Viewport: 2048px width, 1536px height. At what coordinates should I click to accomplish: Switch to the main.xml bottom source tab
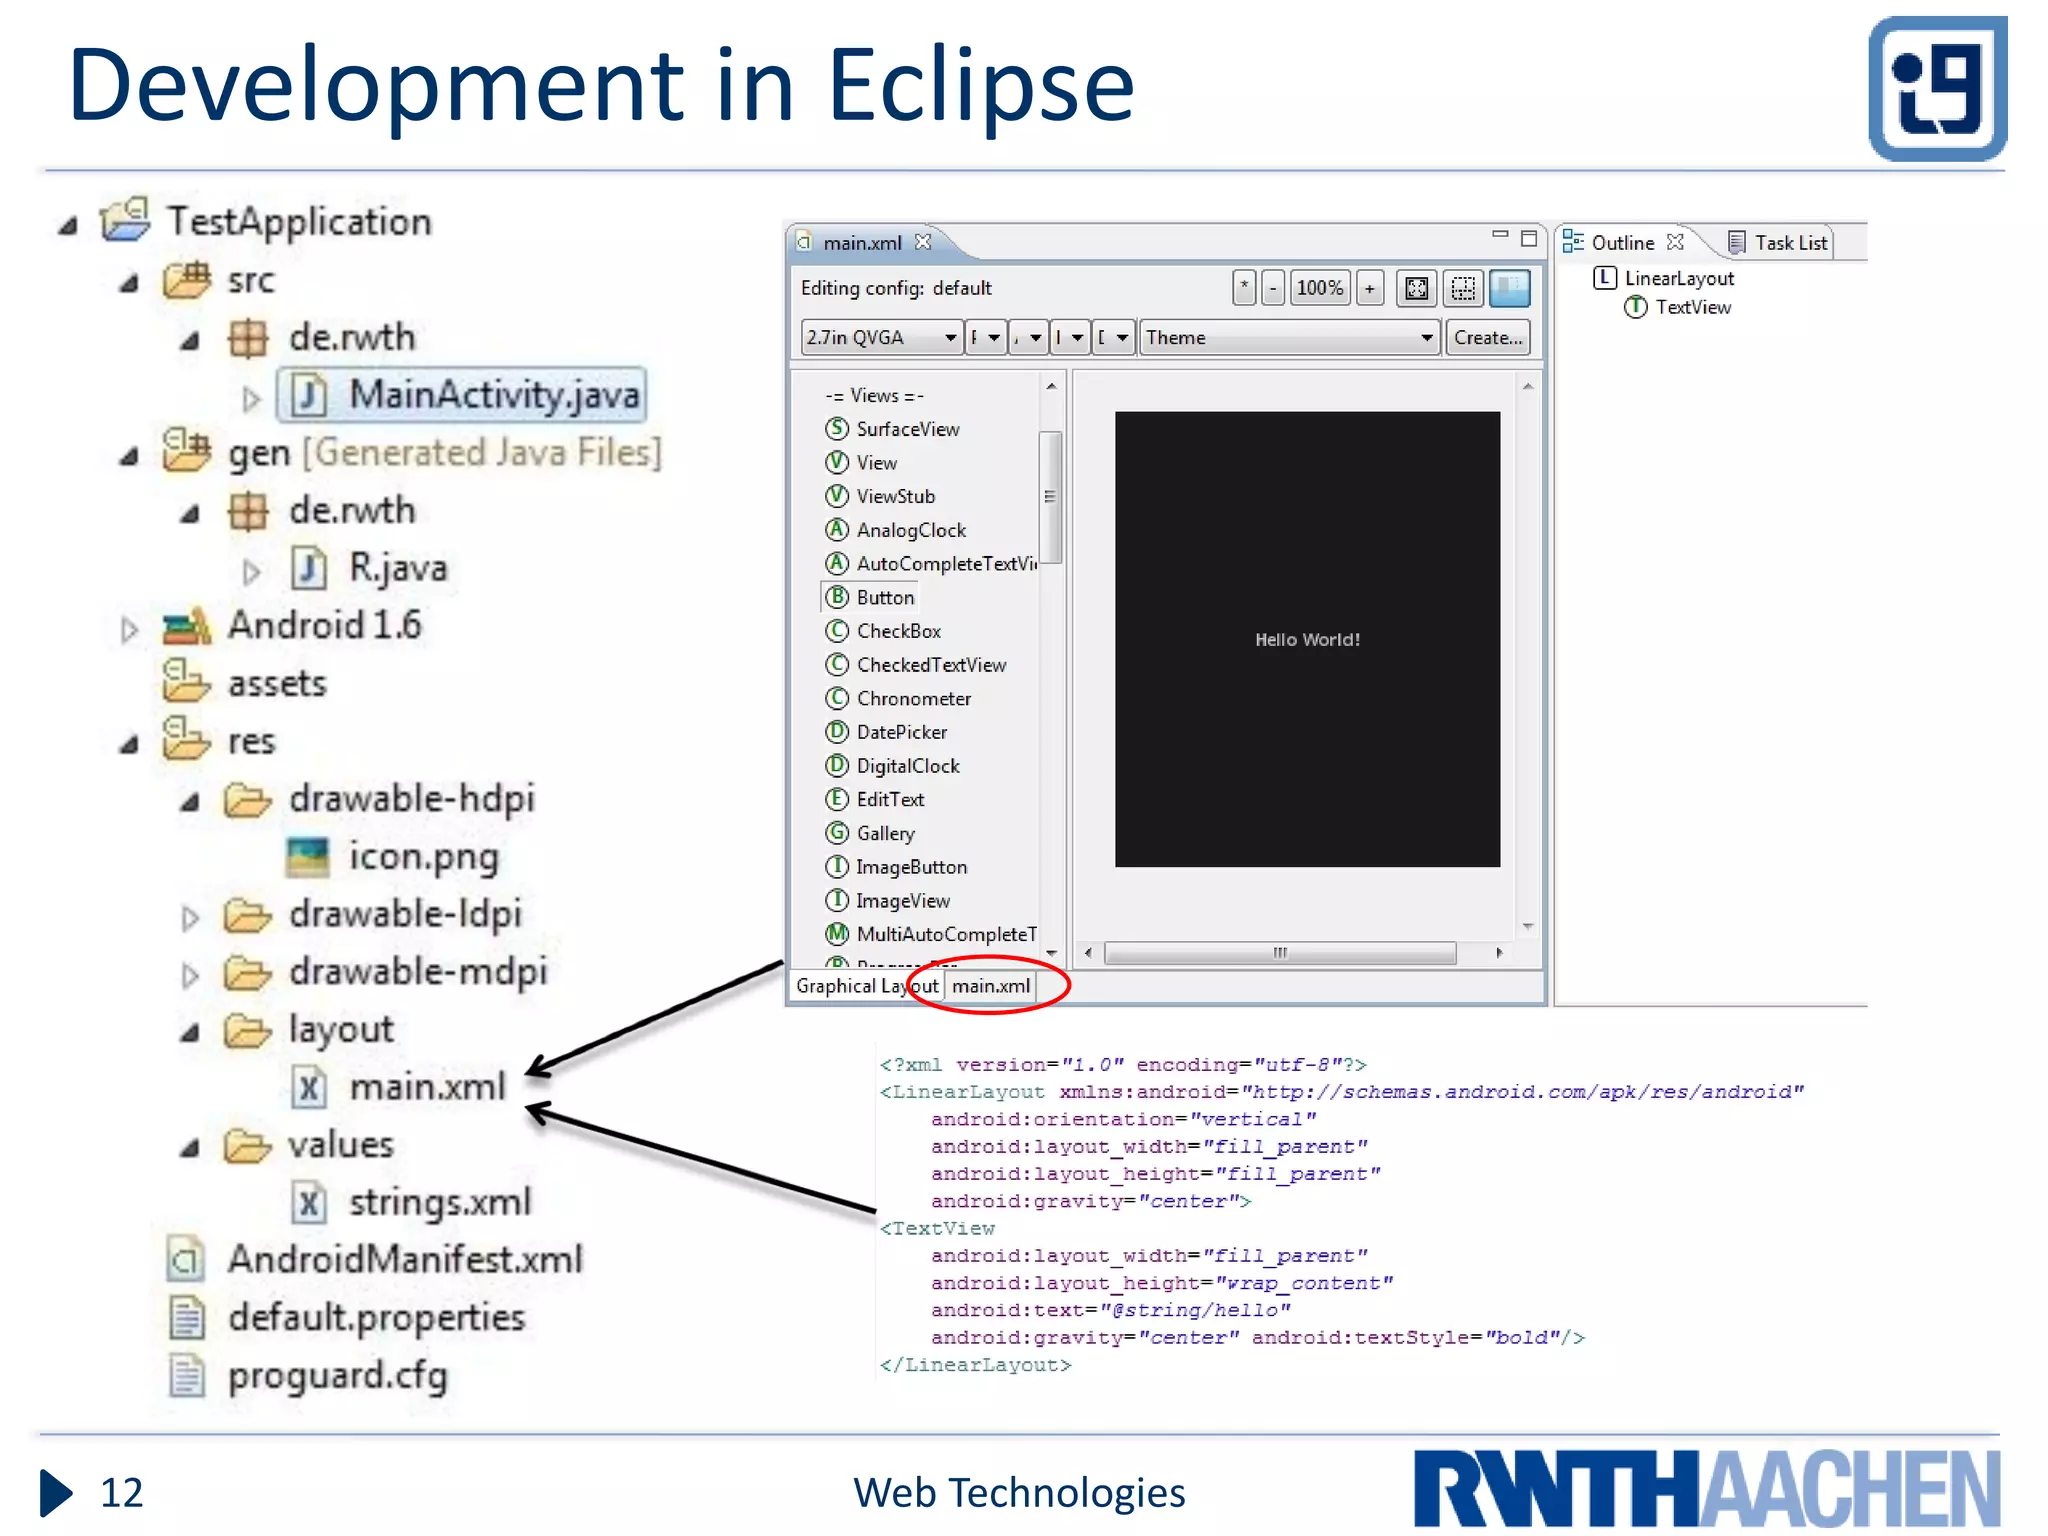click(991, 986)
